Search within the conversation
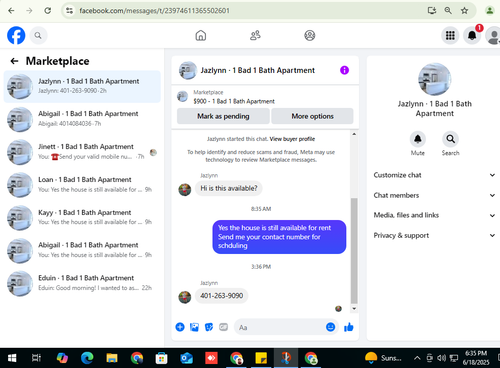500x368 pixels. (450, 139)
